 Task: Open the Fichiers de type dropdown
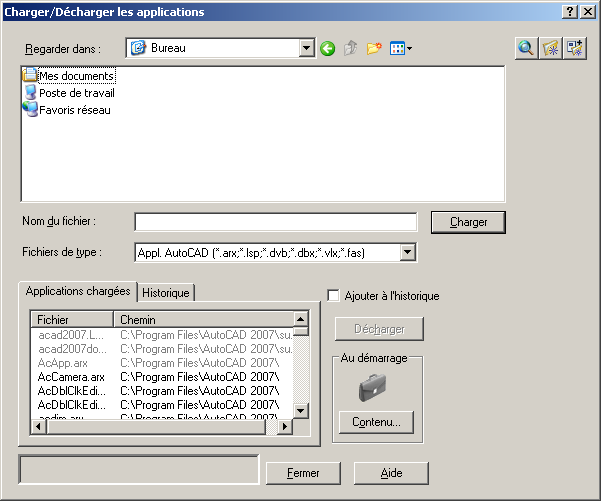click(407, 253)
